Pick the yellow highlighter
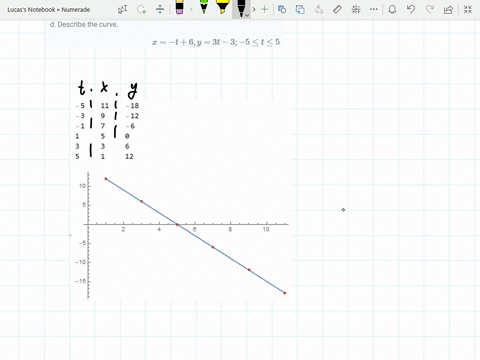The width and height of the screenshot is (480, 360). 222,7
